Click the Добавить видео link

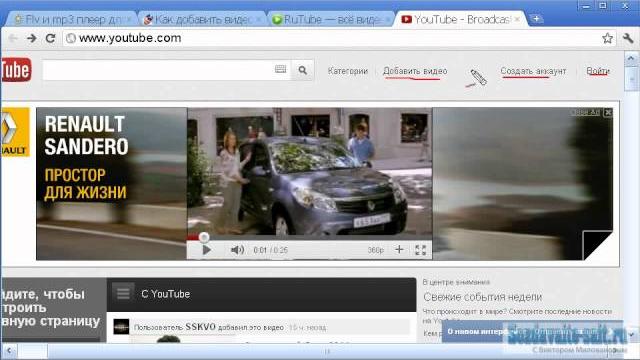click(415, 71)
